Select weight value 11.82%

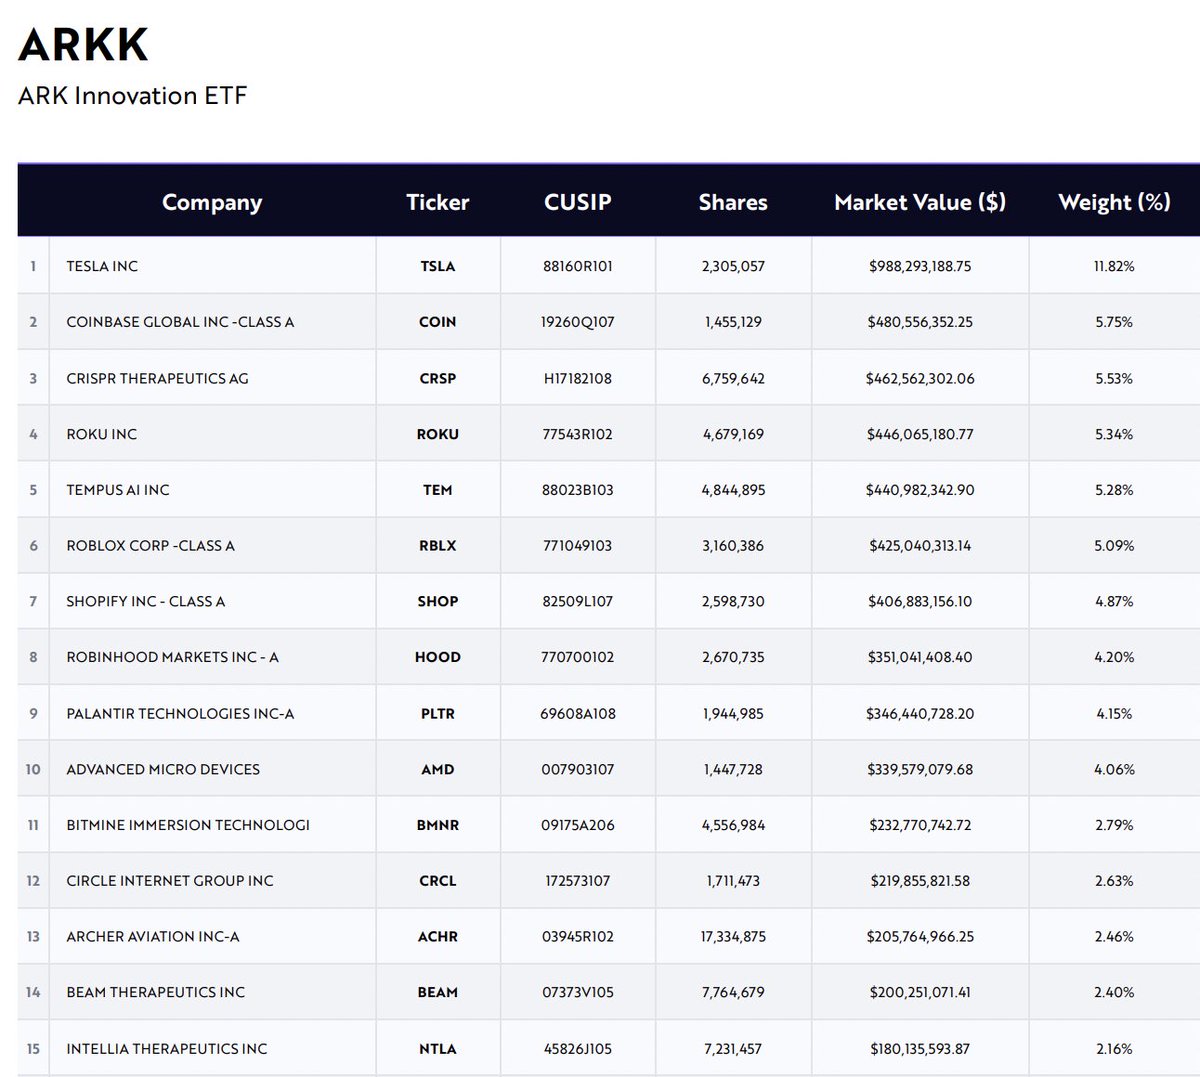pyautogui.click(x=1114, y=266)
